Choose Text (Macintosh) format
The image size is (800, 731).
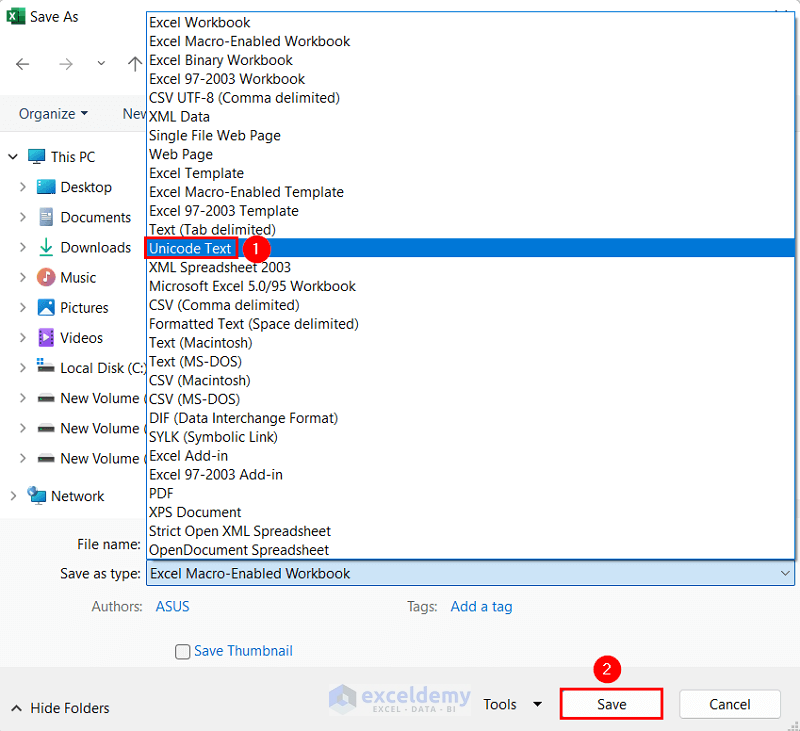point(470,343)
